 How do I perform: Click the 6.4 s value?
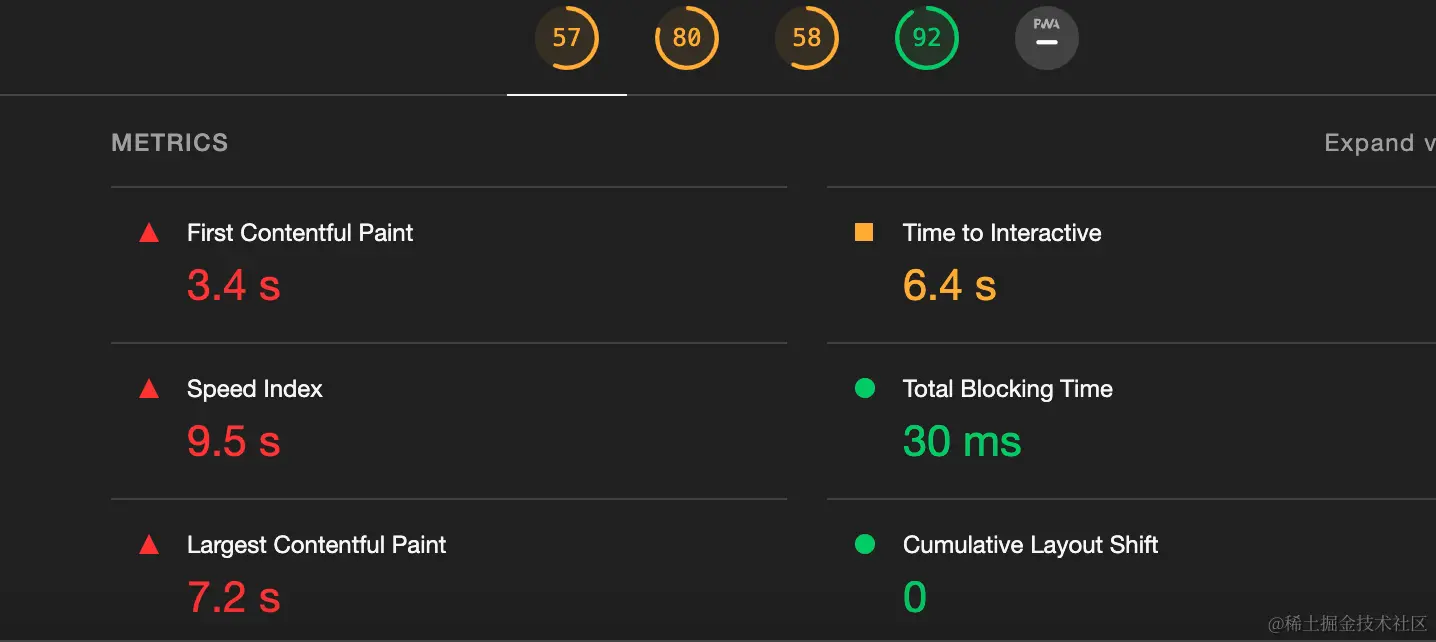point(950,286)
